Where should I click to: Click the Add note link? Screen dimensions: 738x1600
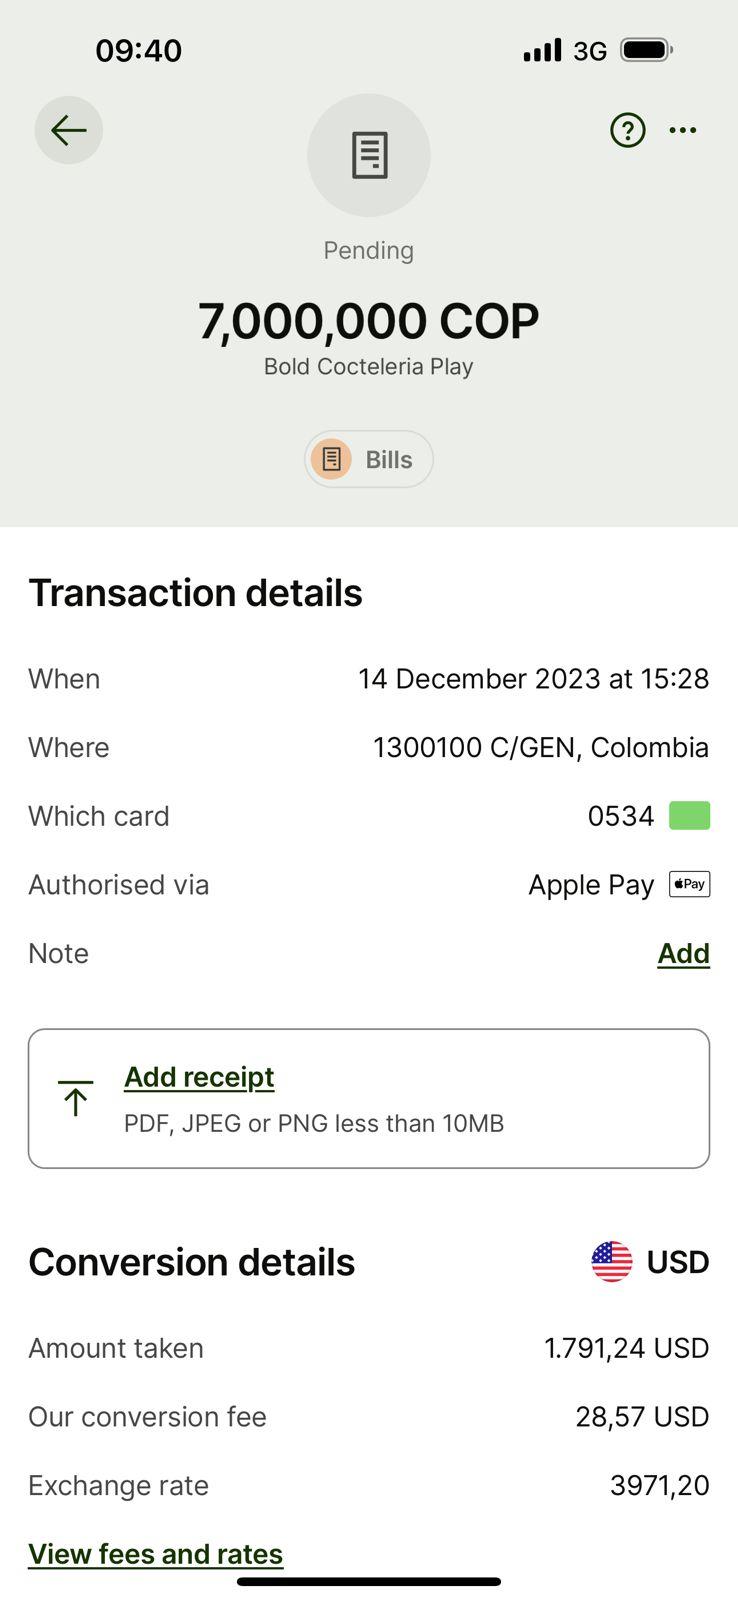coord(683,953)
